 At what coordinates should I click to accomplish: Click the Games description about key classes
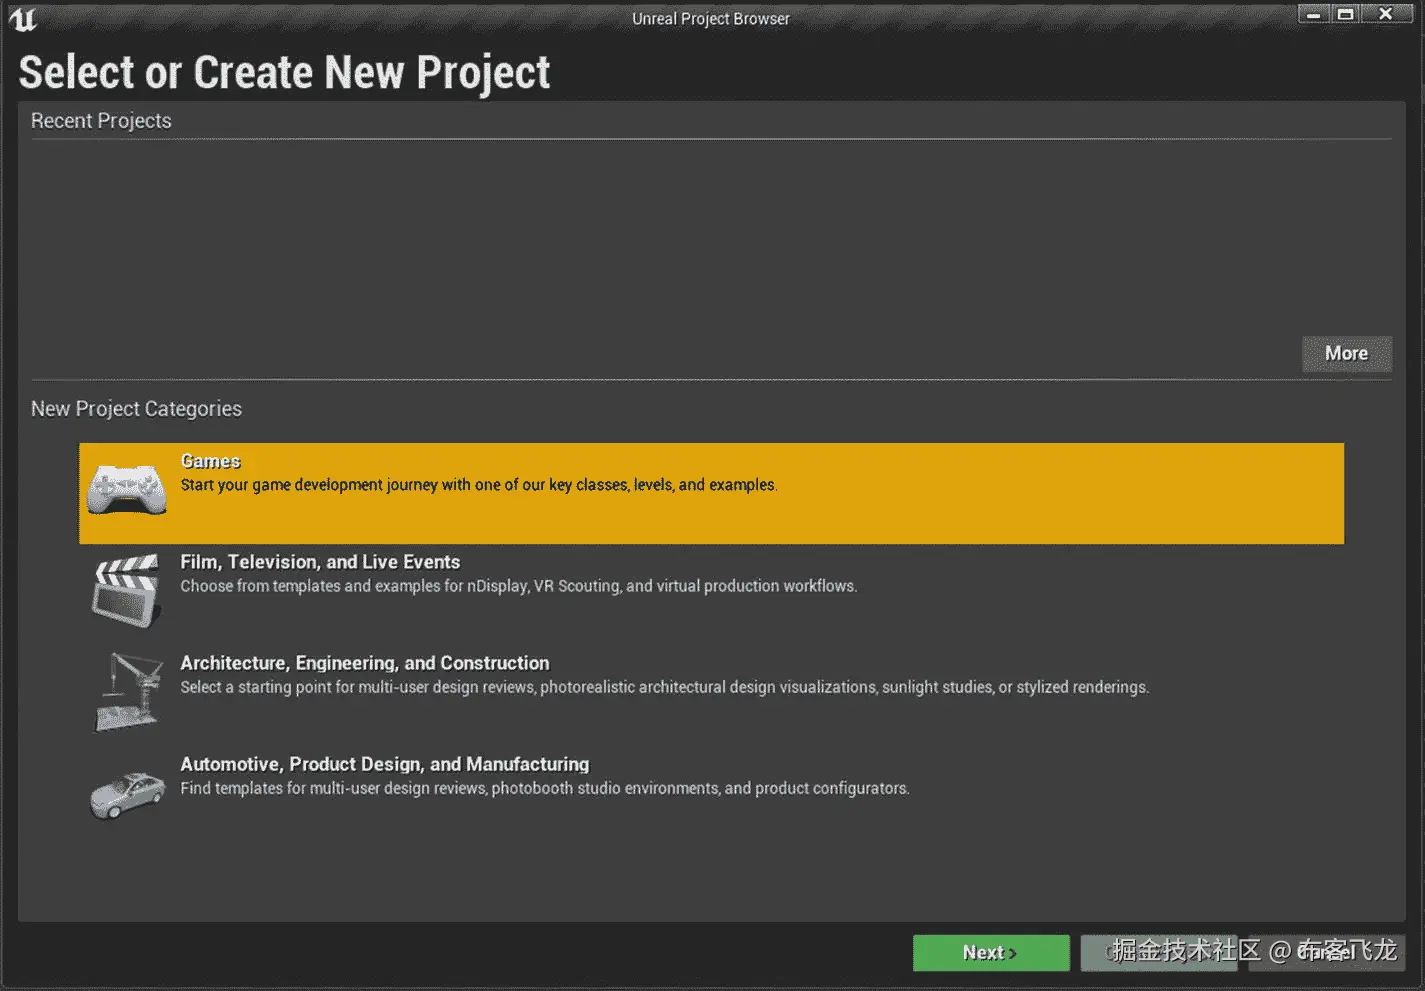click(479, 485)
